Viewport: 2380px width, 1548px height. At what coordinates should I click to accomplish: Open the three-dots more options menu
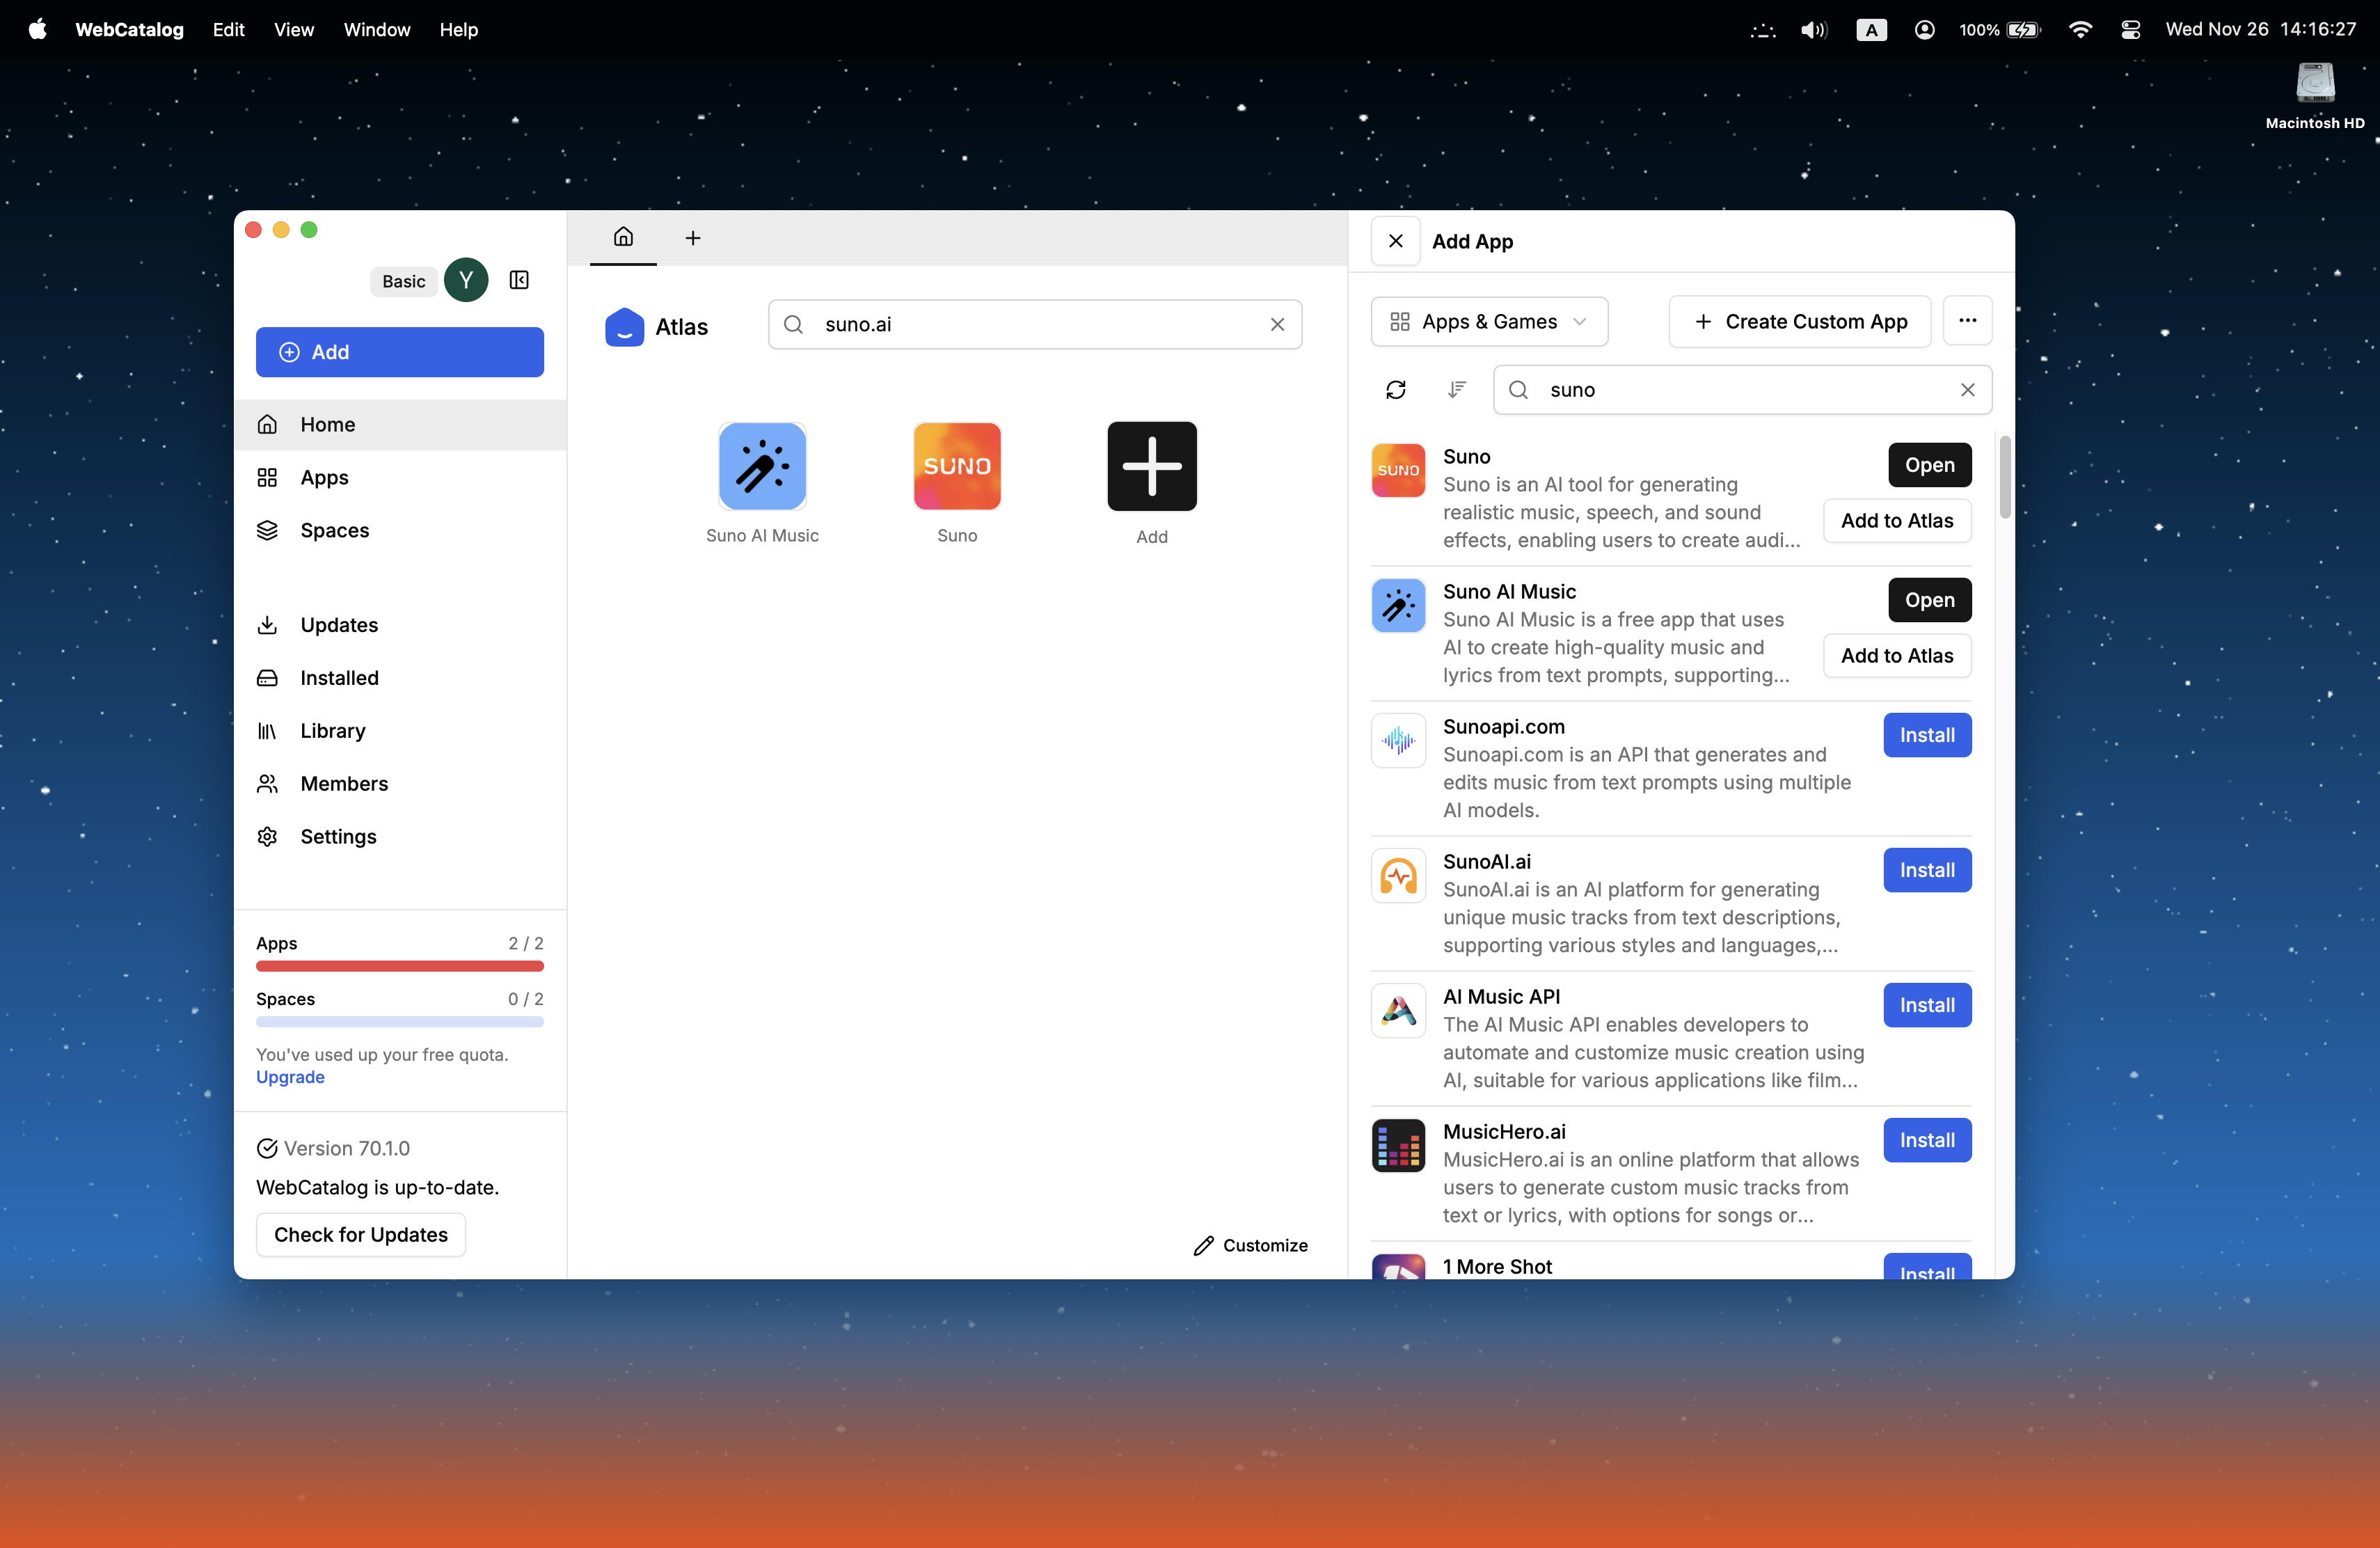(1967, 321)
